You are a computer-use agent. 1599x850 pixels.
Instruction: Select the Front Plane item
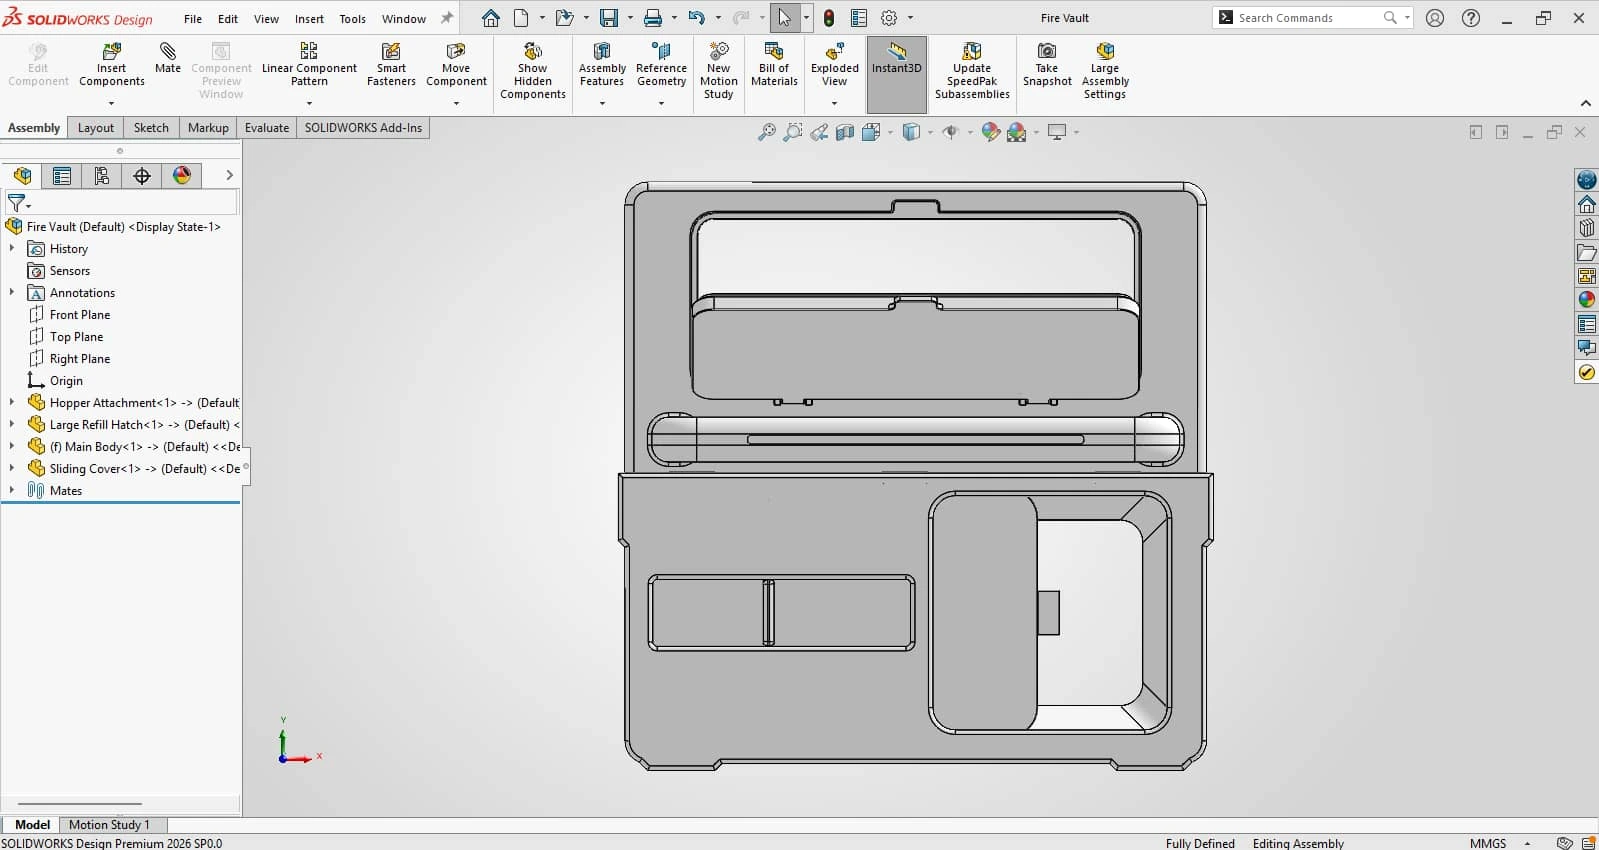tap(80, 314)
